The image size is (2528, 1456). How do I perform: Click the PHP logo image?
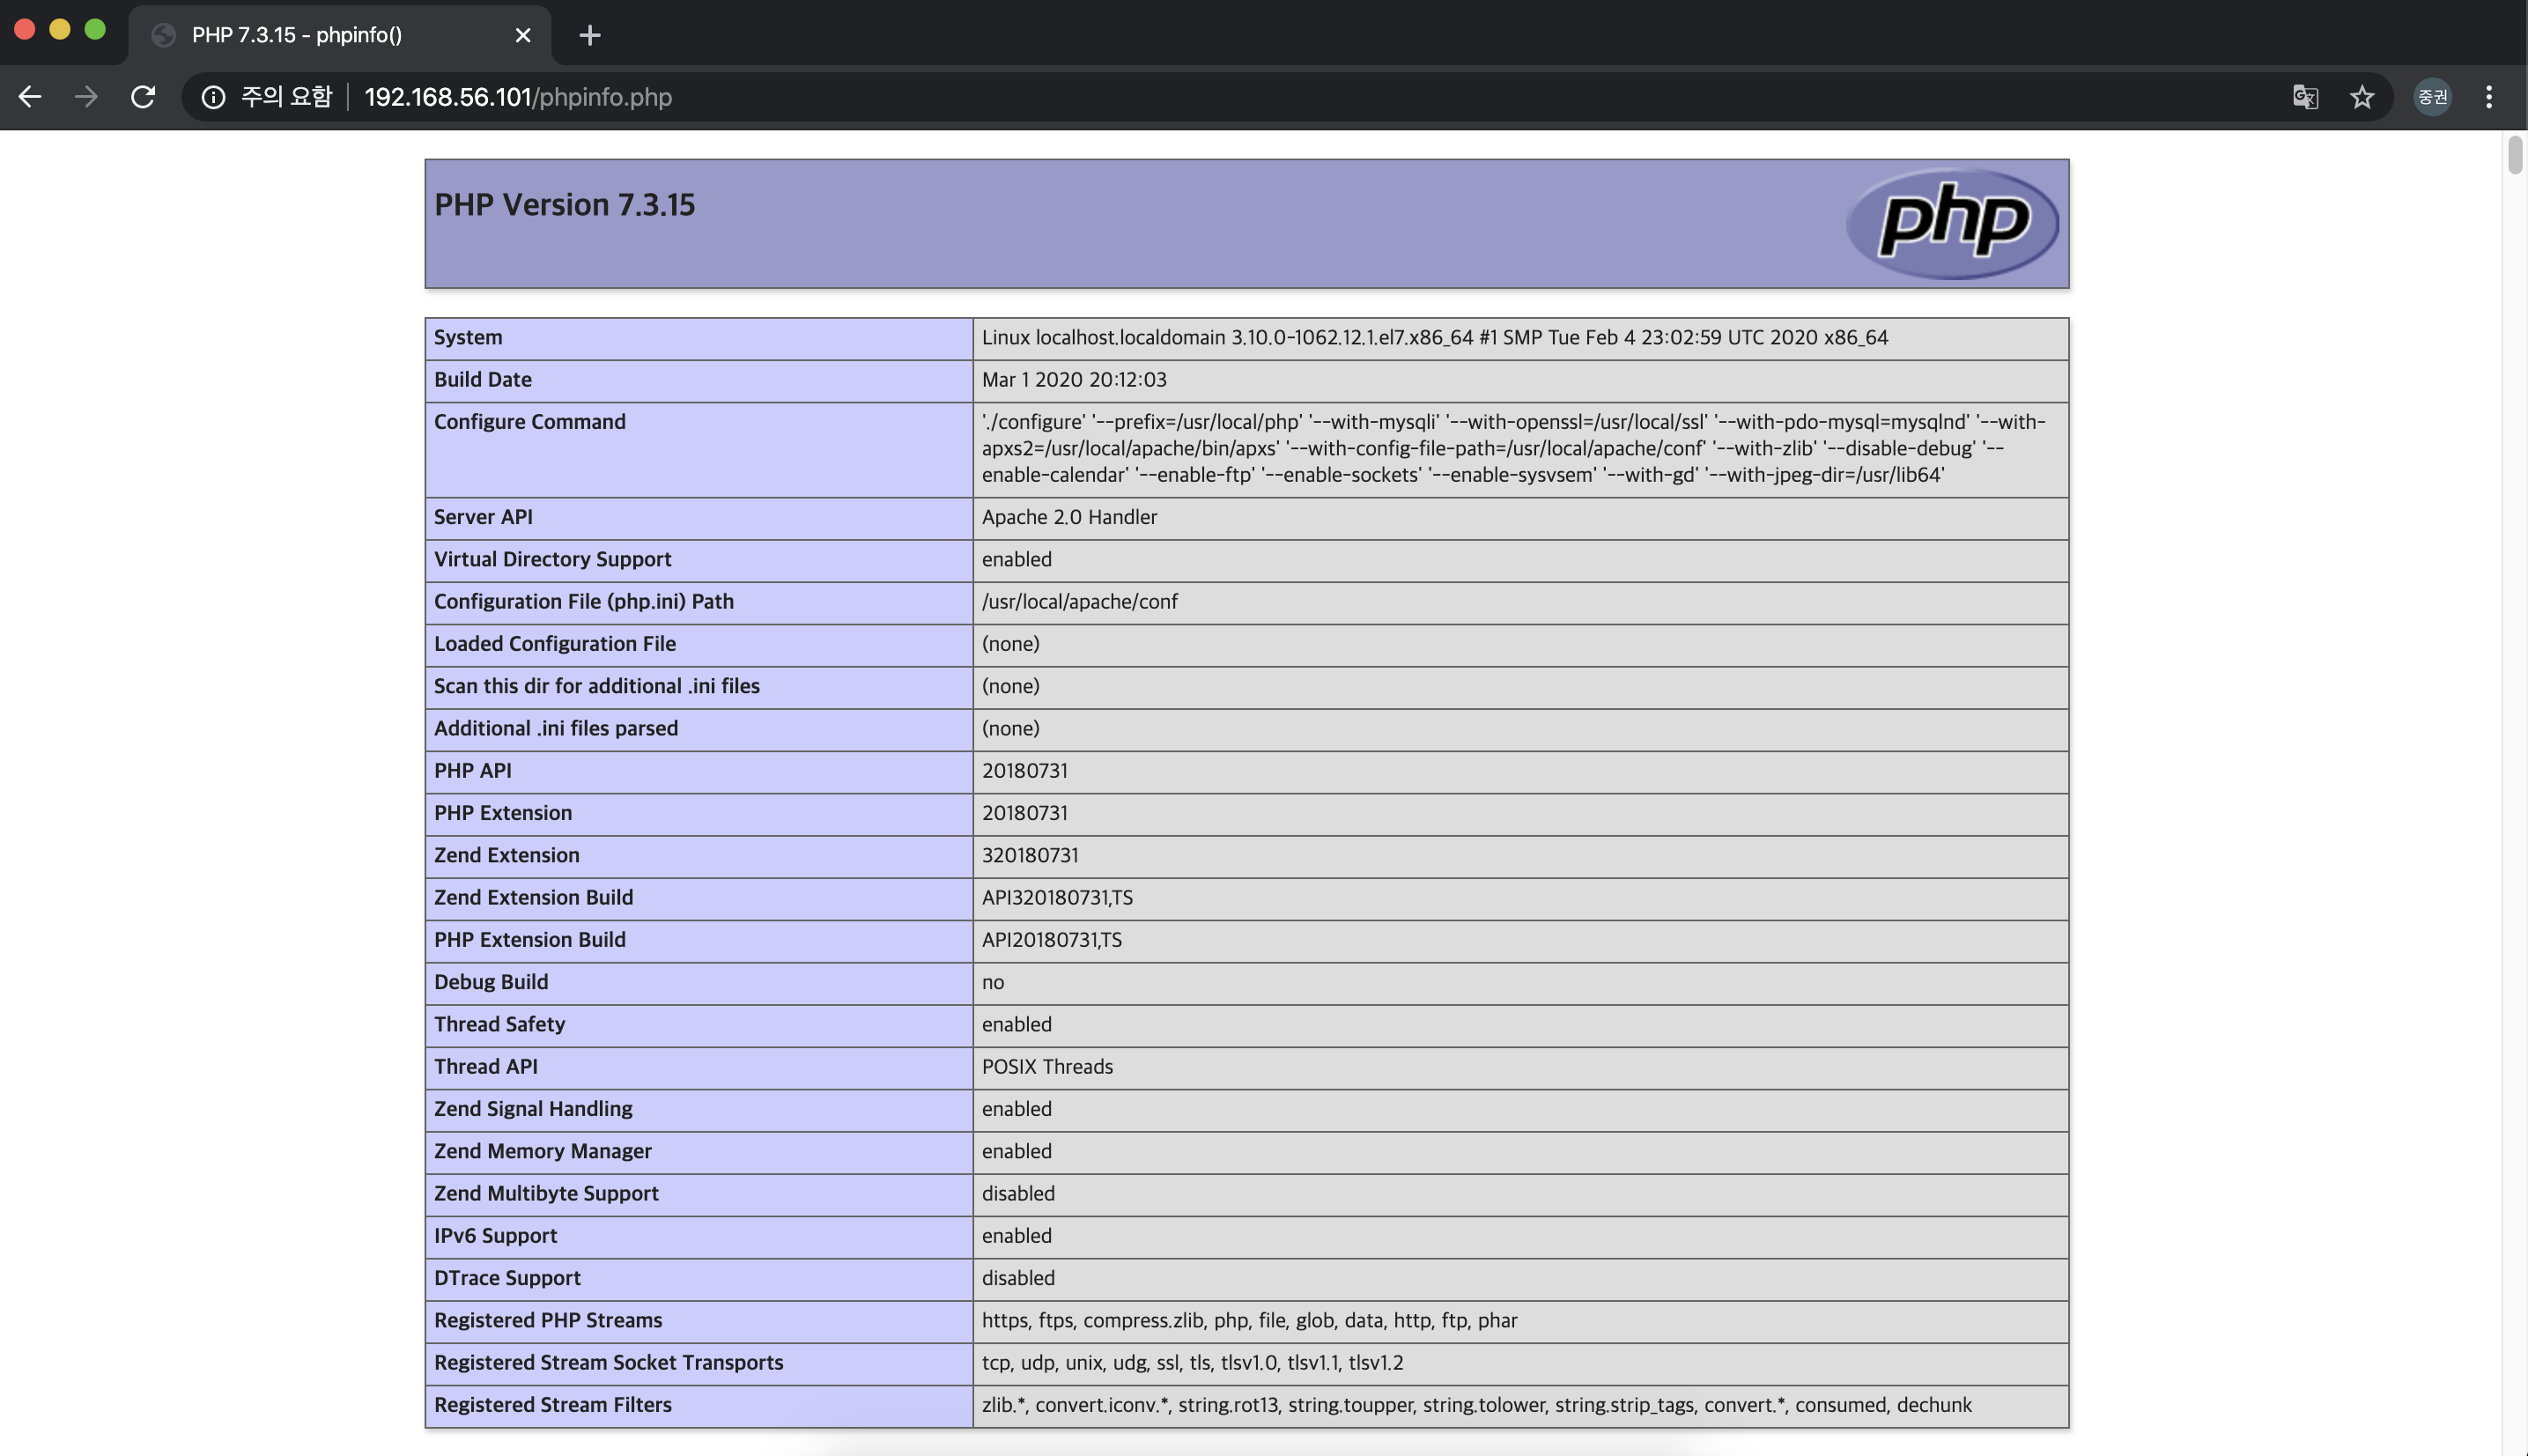coord(1951,223)
